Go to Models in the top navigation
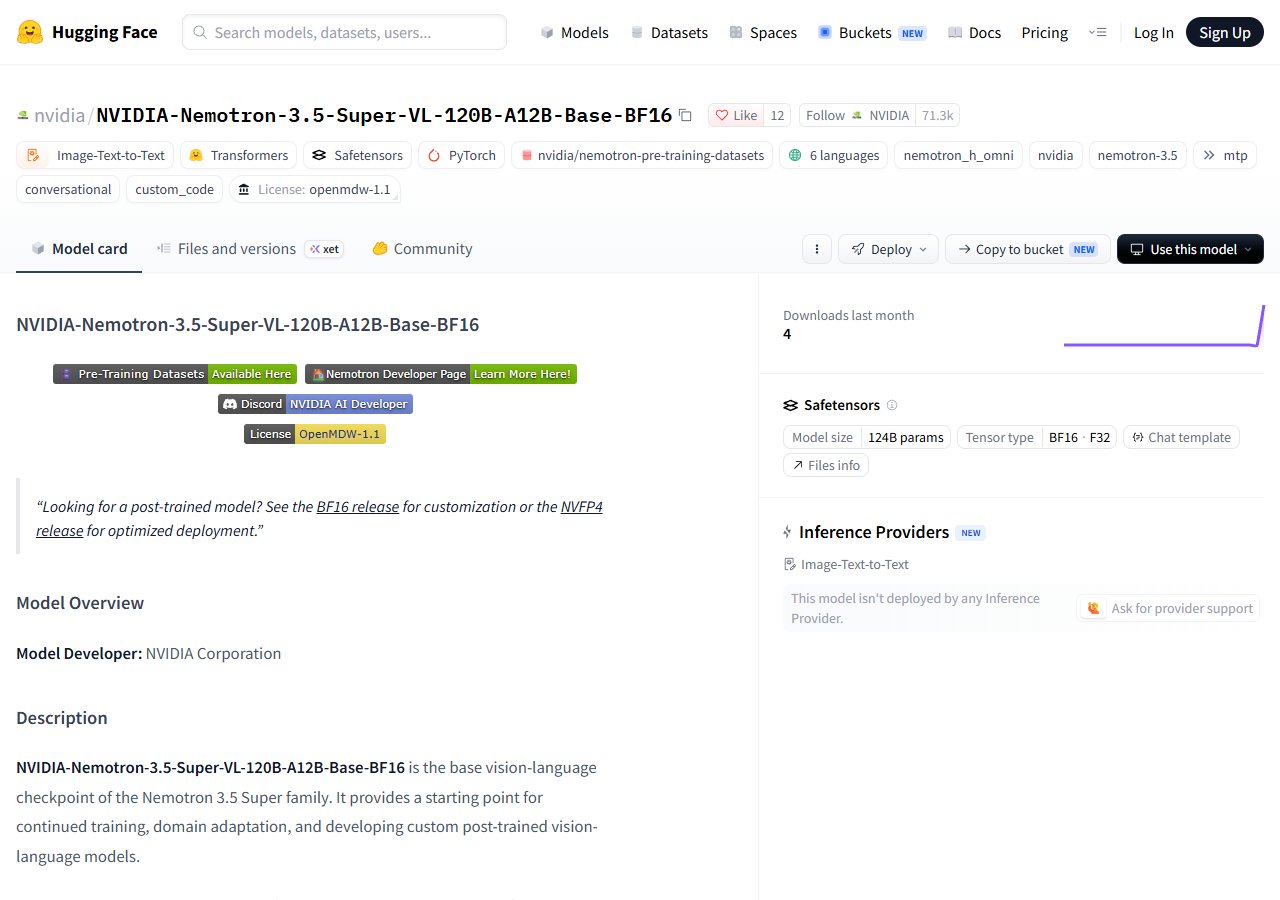This screenshot has width=1280, height=900. pos(574,32)
